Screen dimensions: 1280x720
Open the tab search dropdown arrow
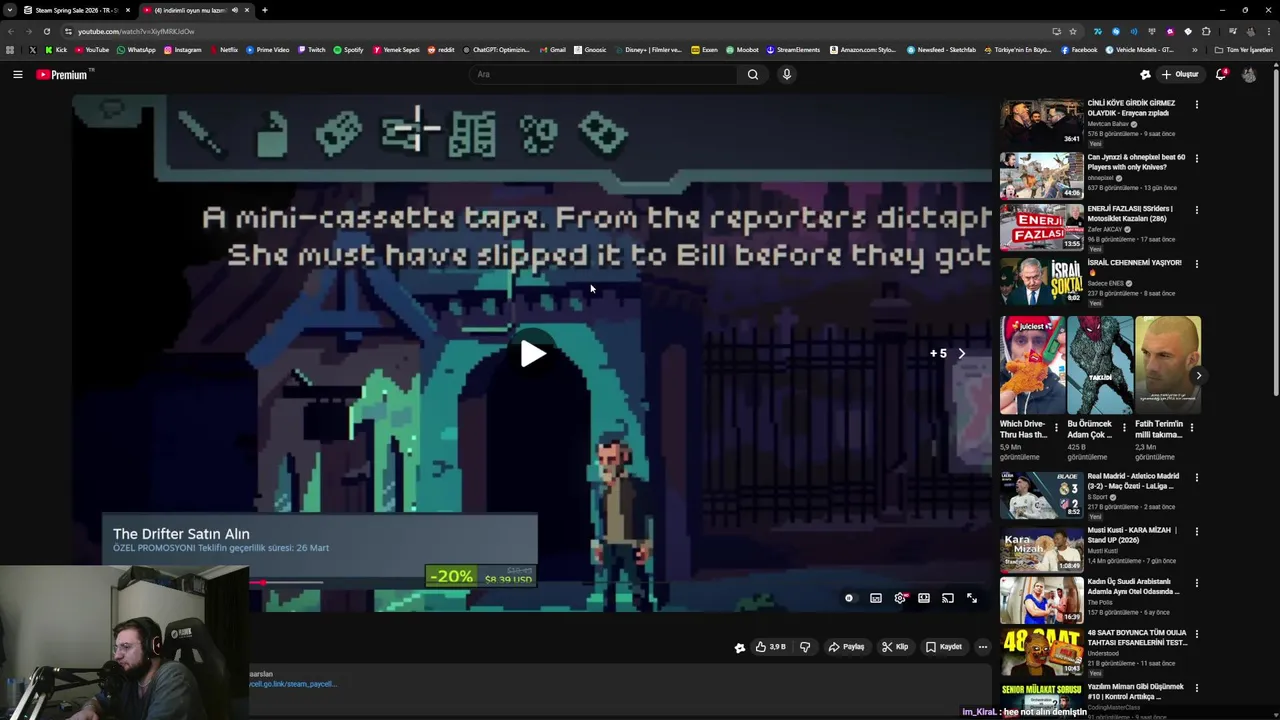[9, 10]
